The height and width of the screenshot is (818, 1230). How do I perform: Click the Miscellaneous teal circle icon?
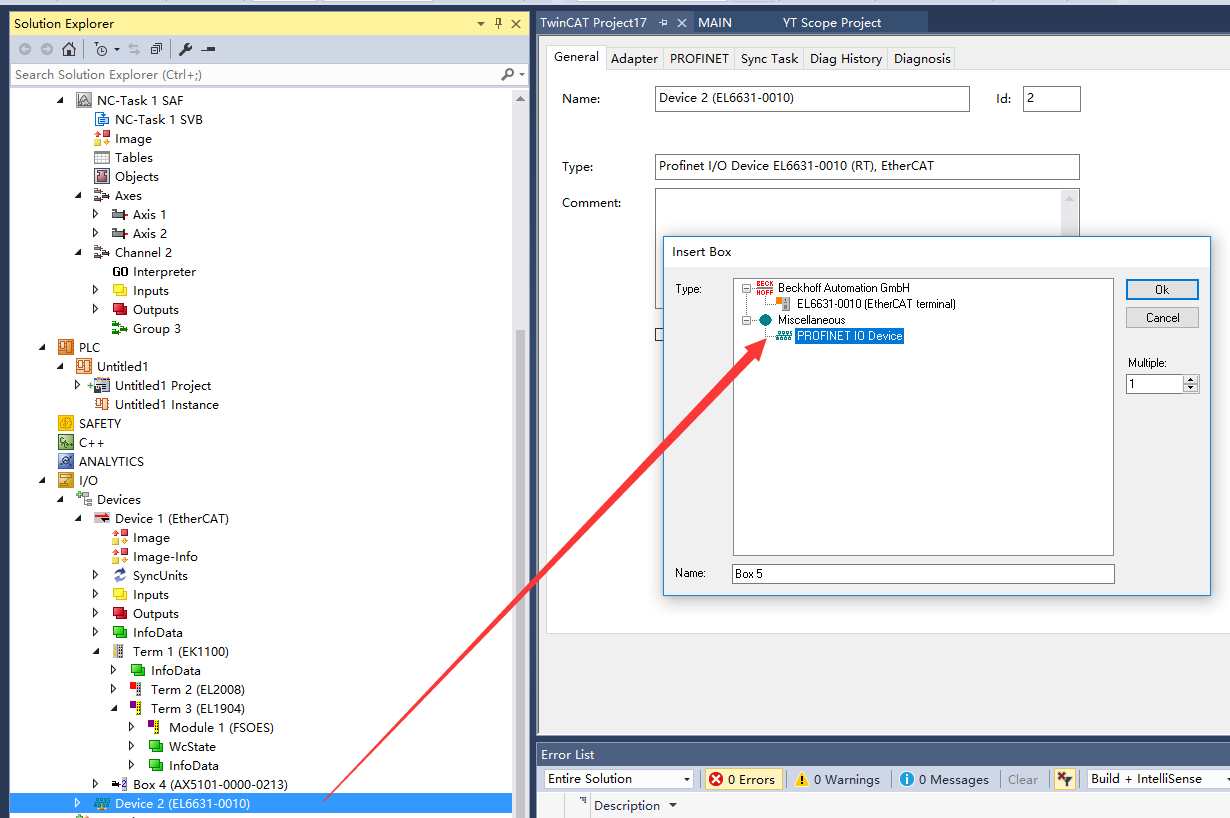pyautogui.click(x=765, y=320)
